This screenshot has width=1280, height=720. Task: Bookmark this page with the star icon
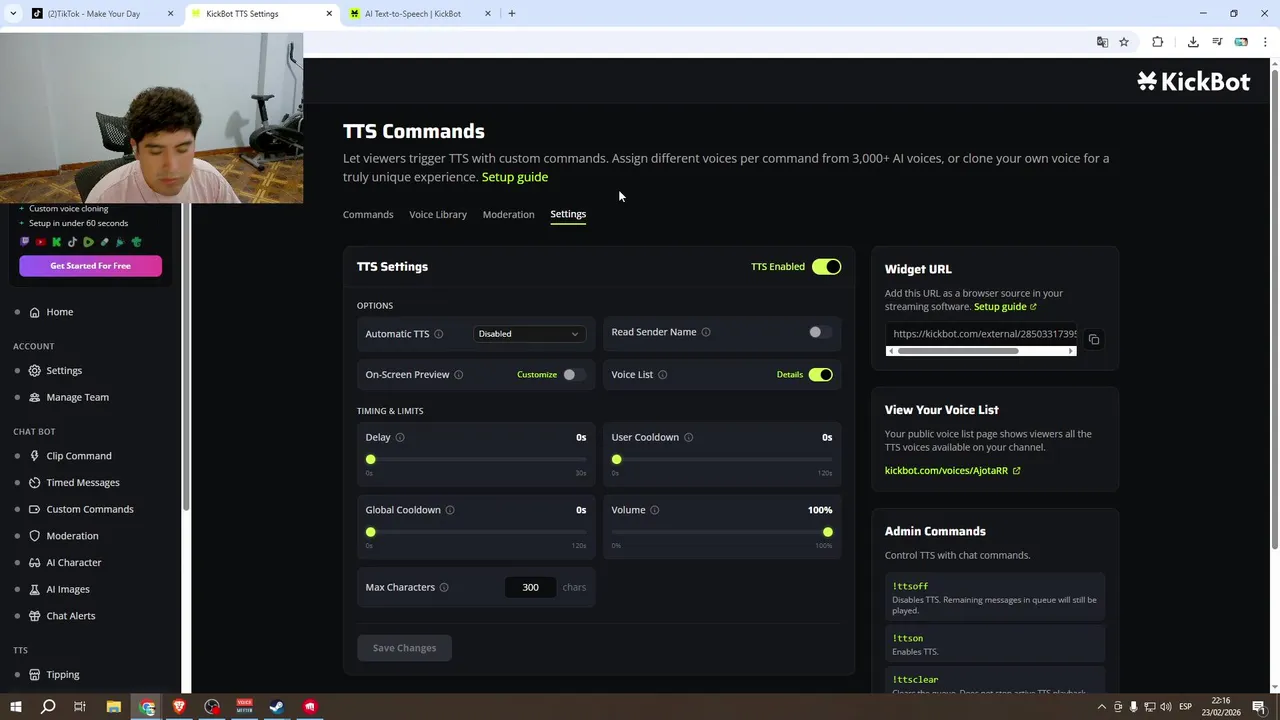[x=1124, y=42]
